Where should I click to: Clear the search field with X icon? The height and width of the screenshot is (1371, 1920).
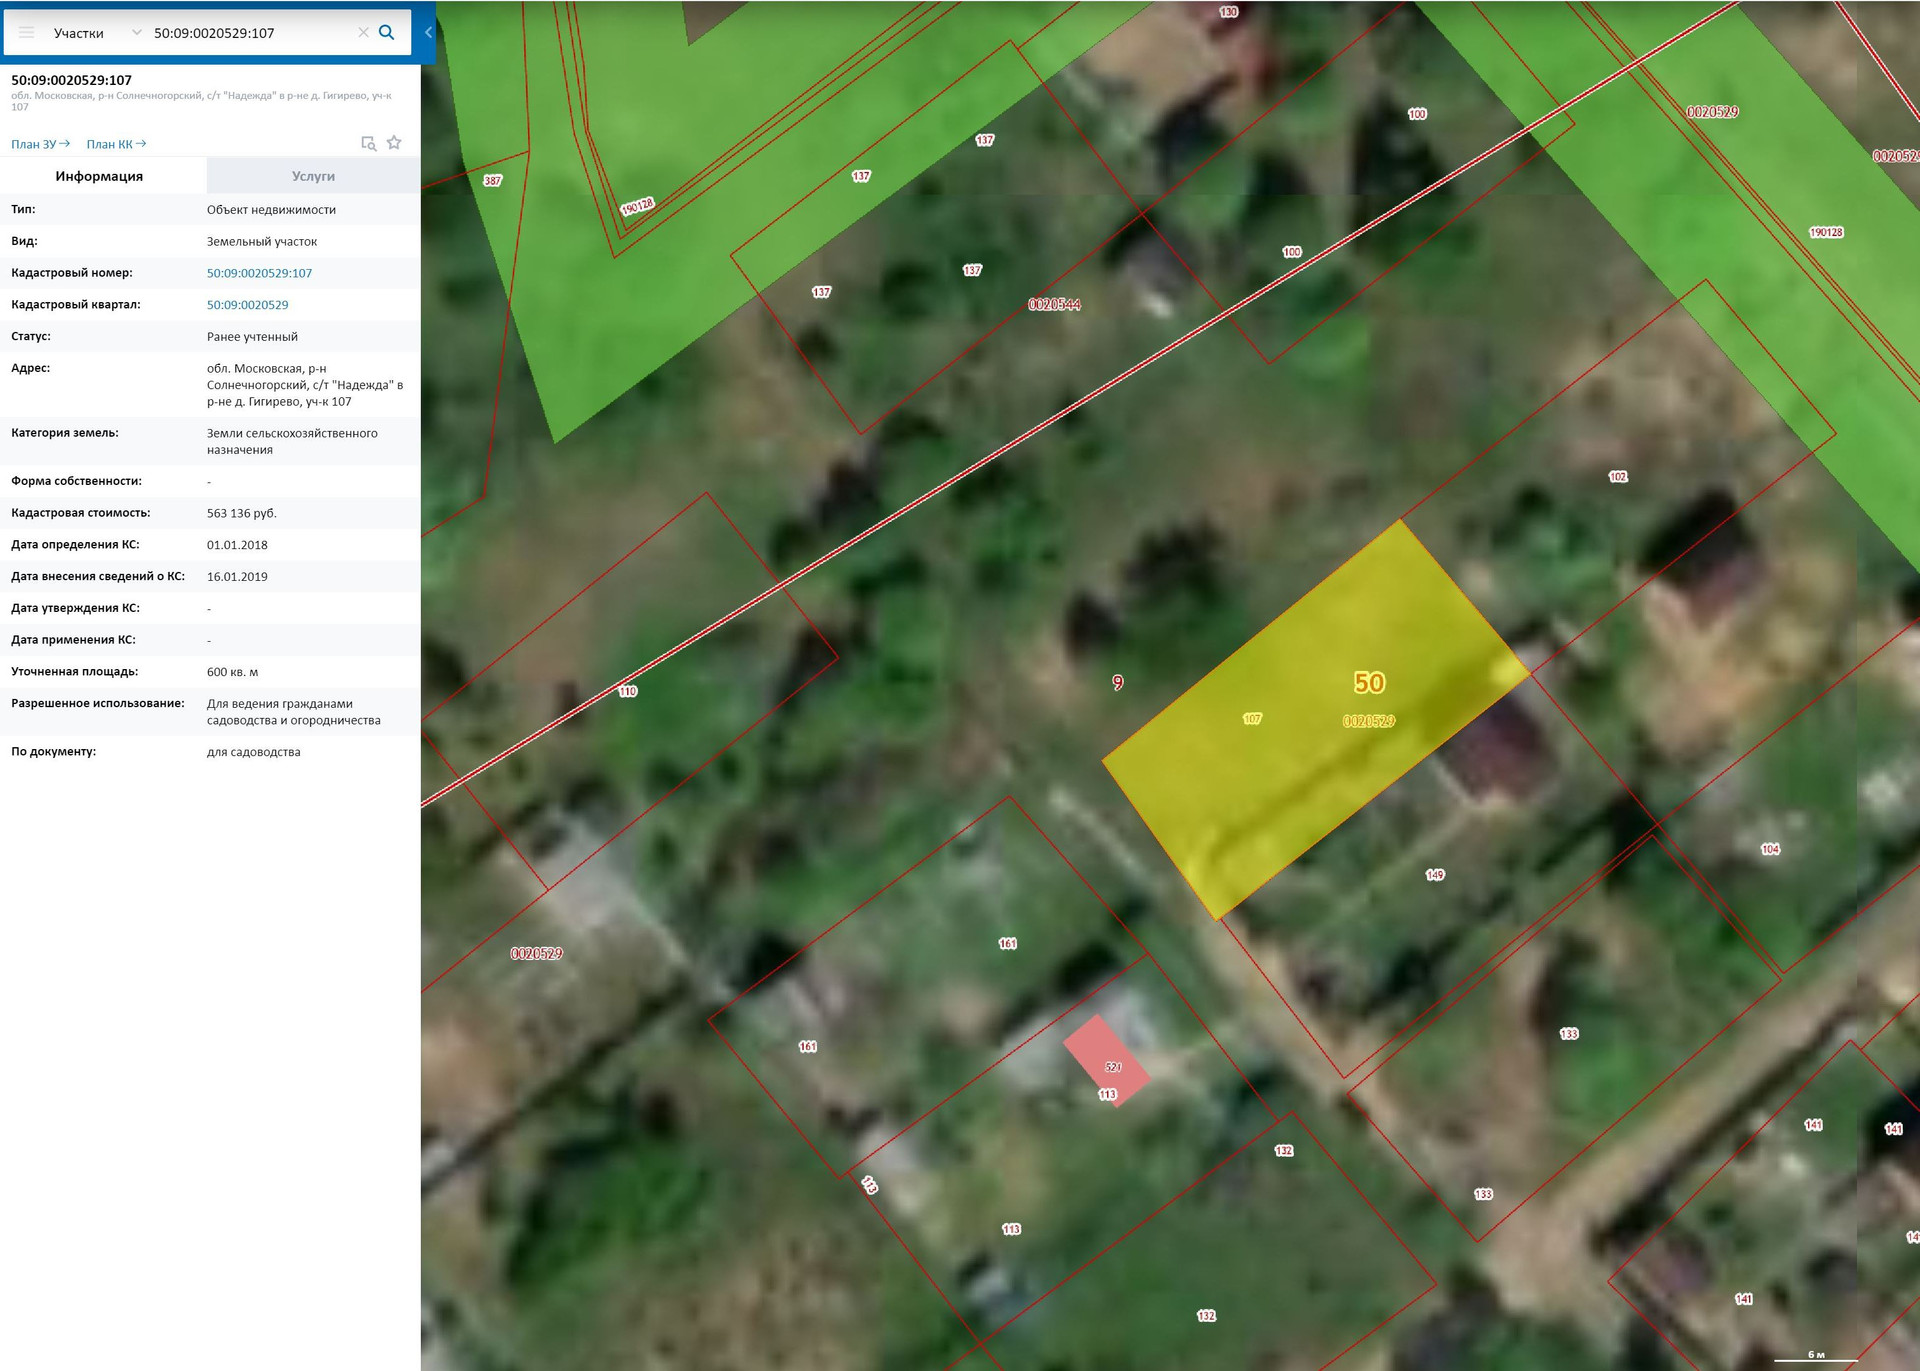click(363, 33)
